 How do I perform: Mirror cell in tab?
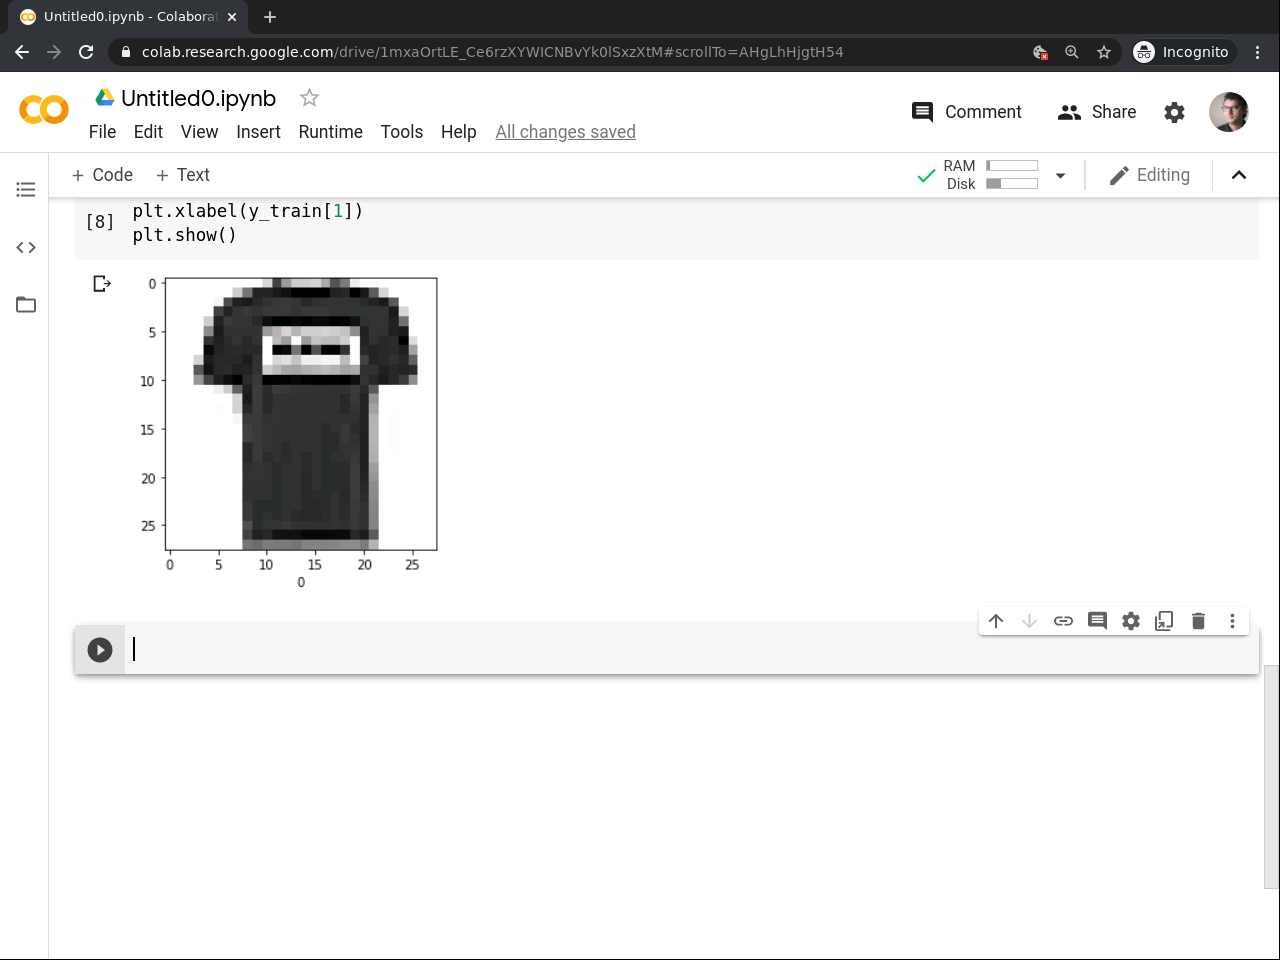click(x=1164, y=621)
